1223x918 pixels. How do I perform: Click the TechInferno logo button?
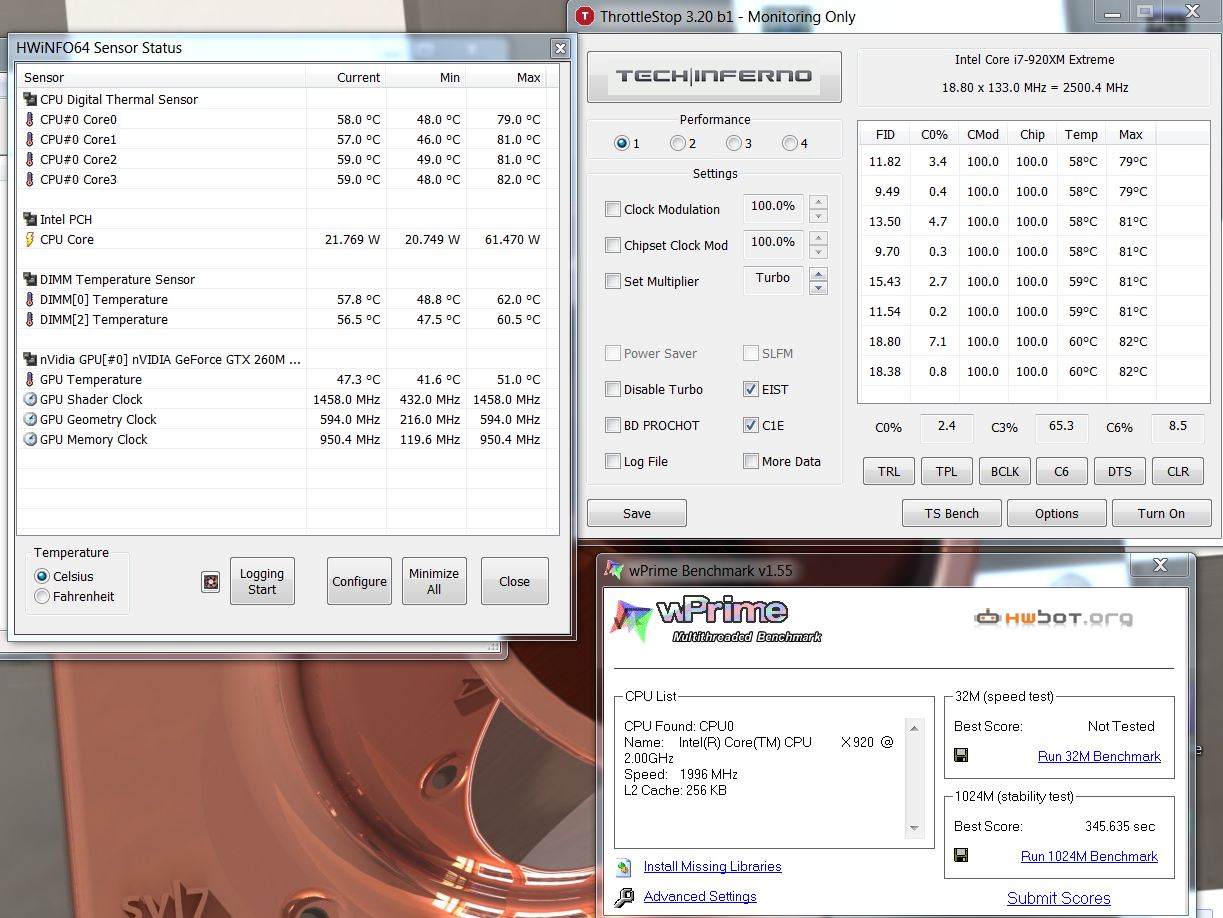click(714, 76)
